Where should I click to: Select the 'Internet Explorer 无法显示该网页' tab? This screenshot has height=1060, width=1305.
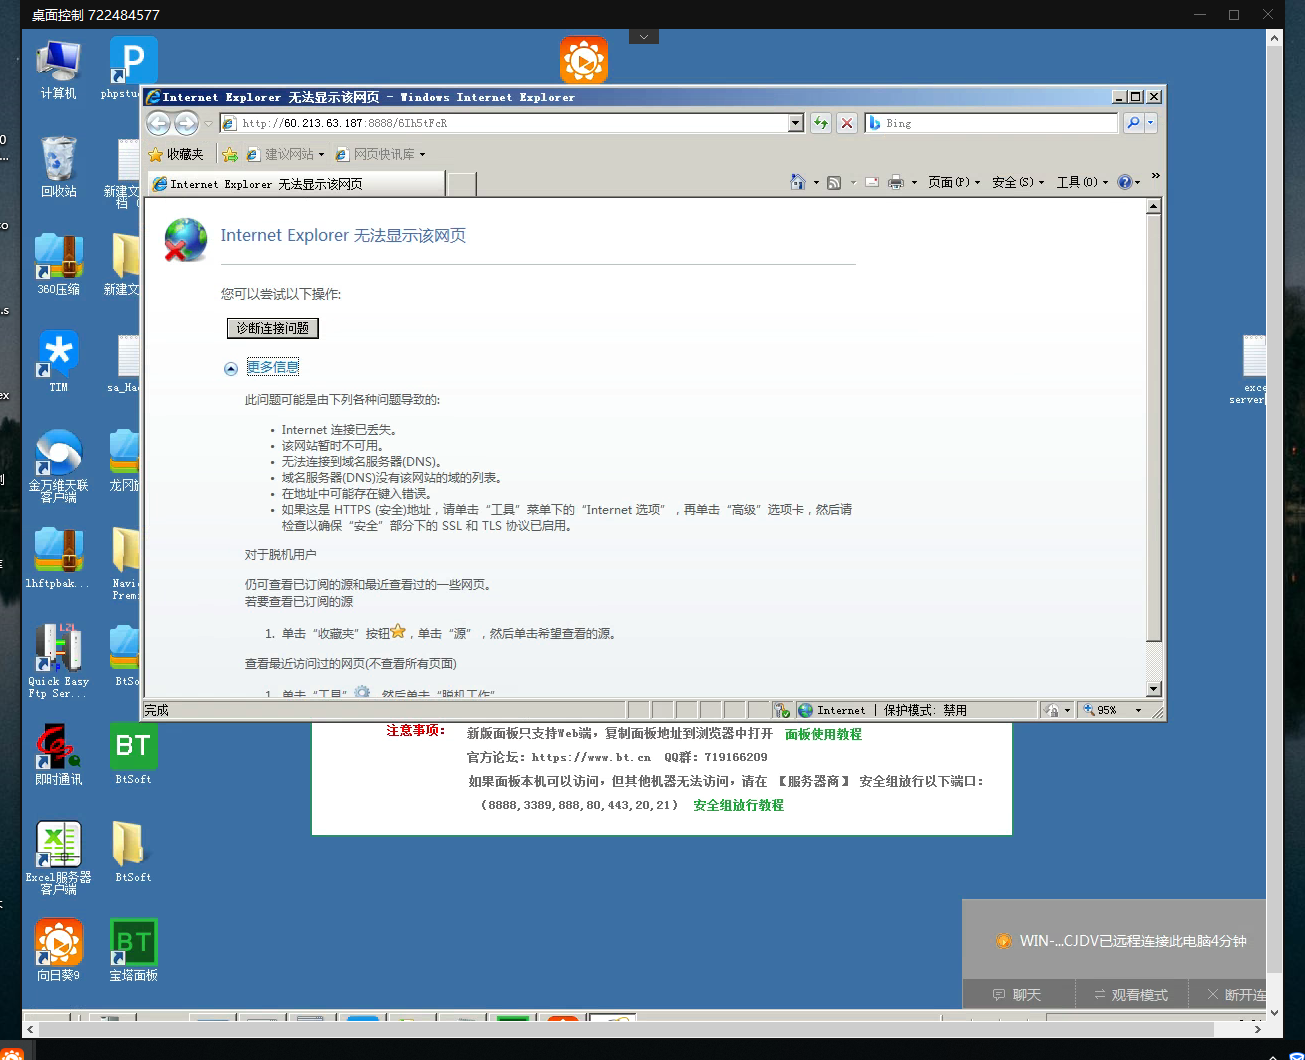pyautogui.click(x=296, y=184)
